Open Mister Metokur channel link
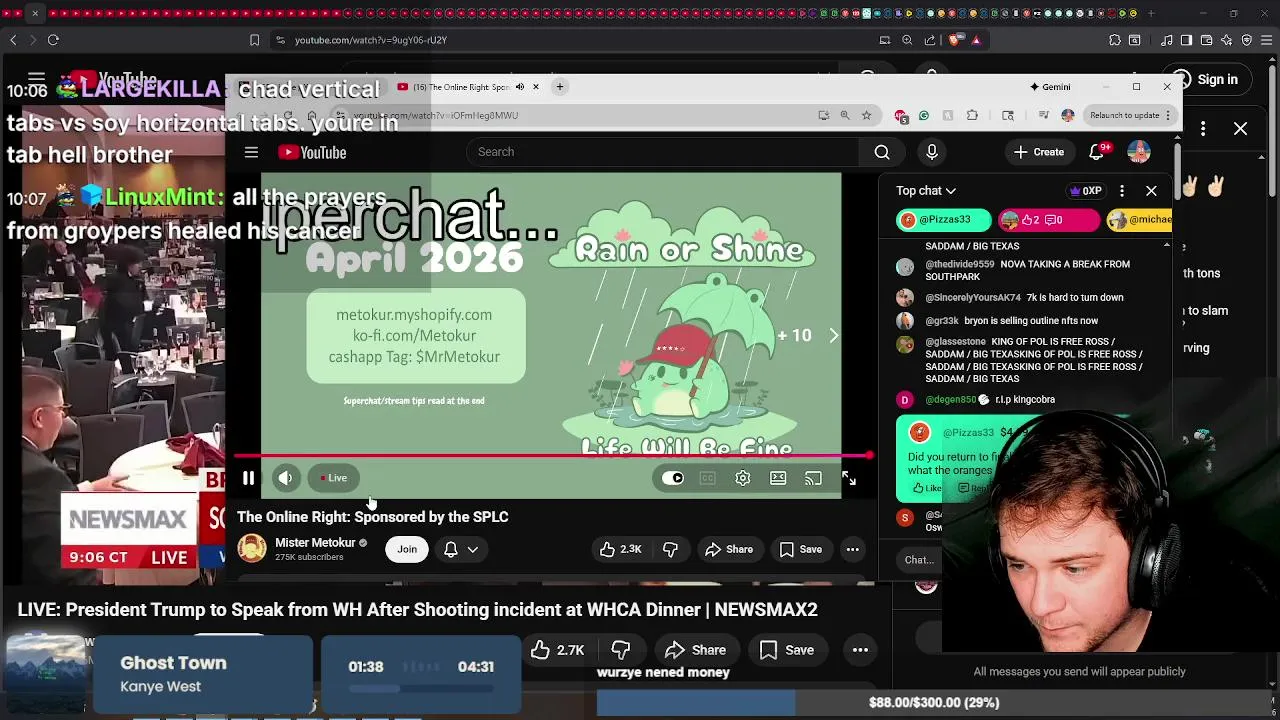 (315, 542)
